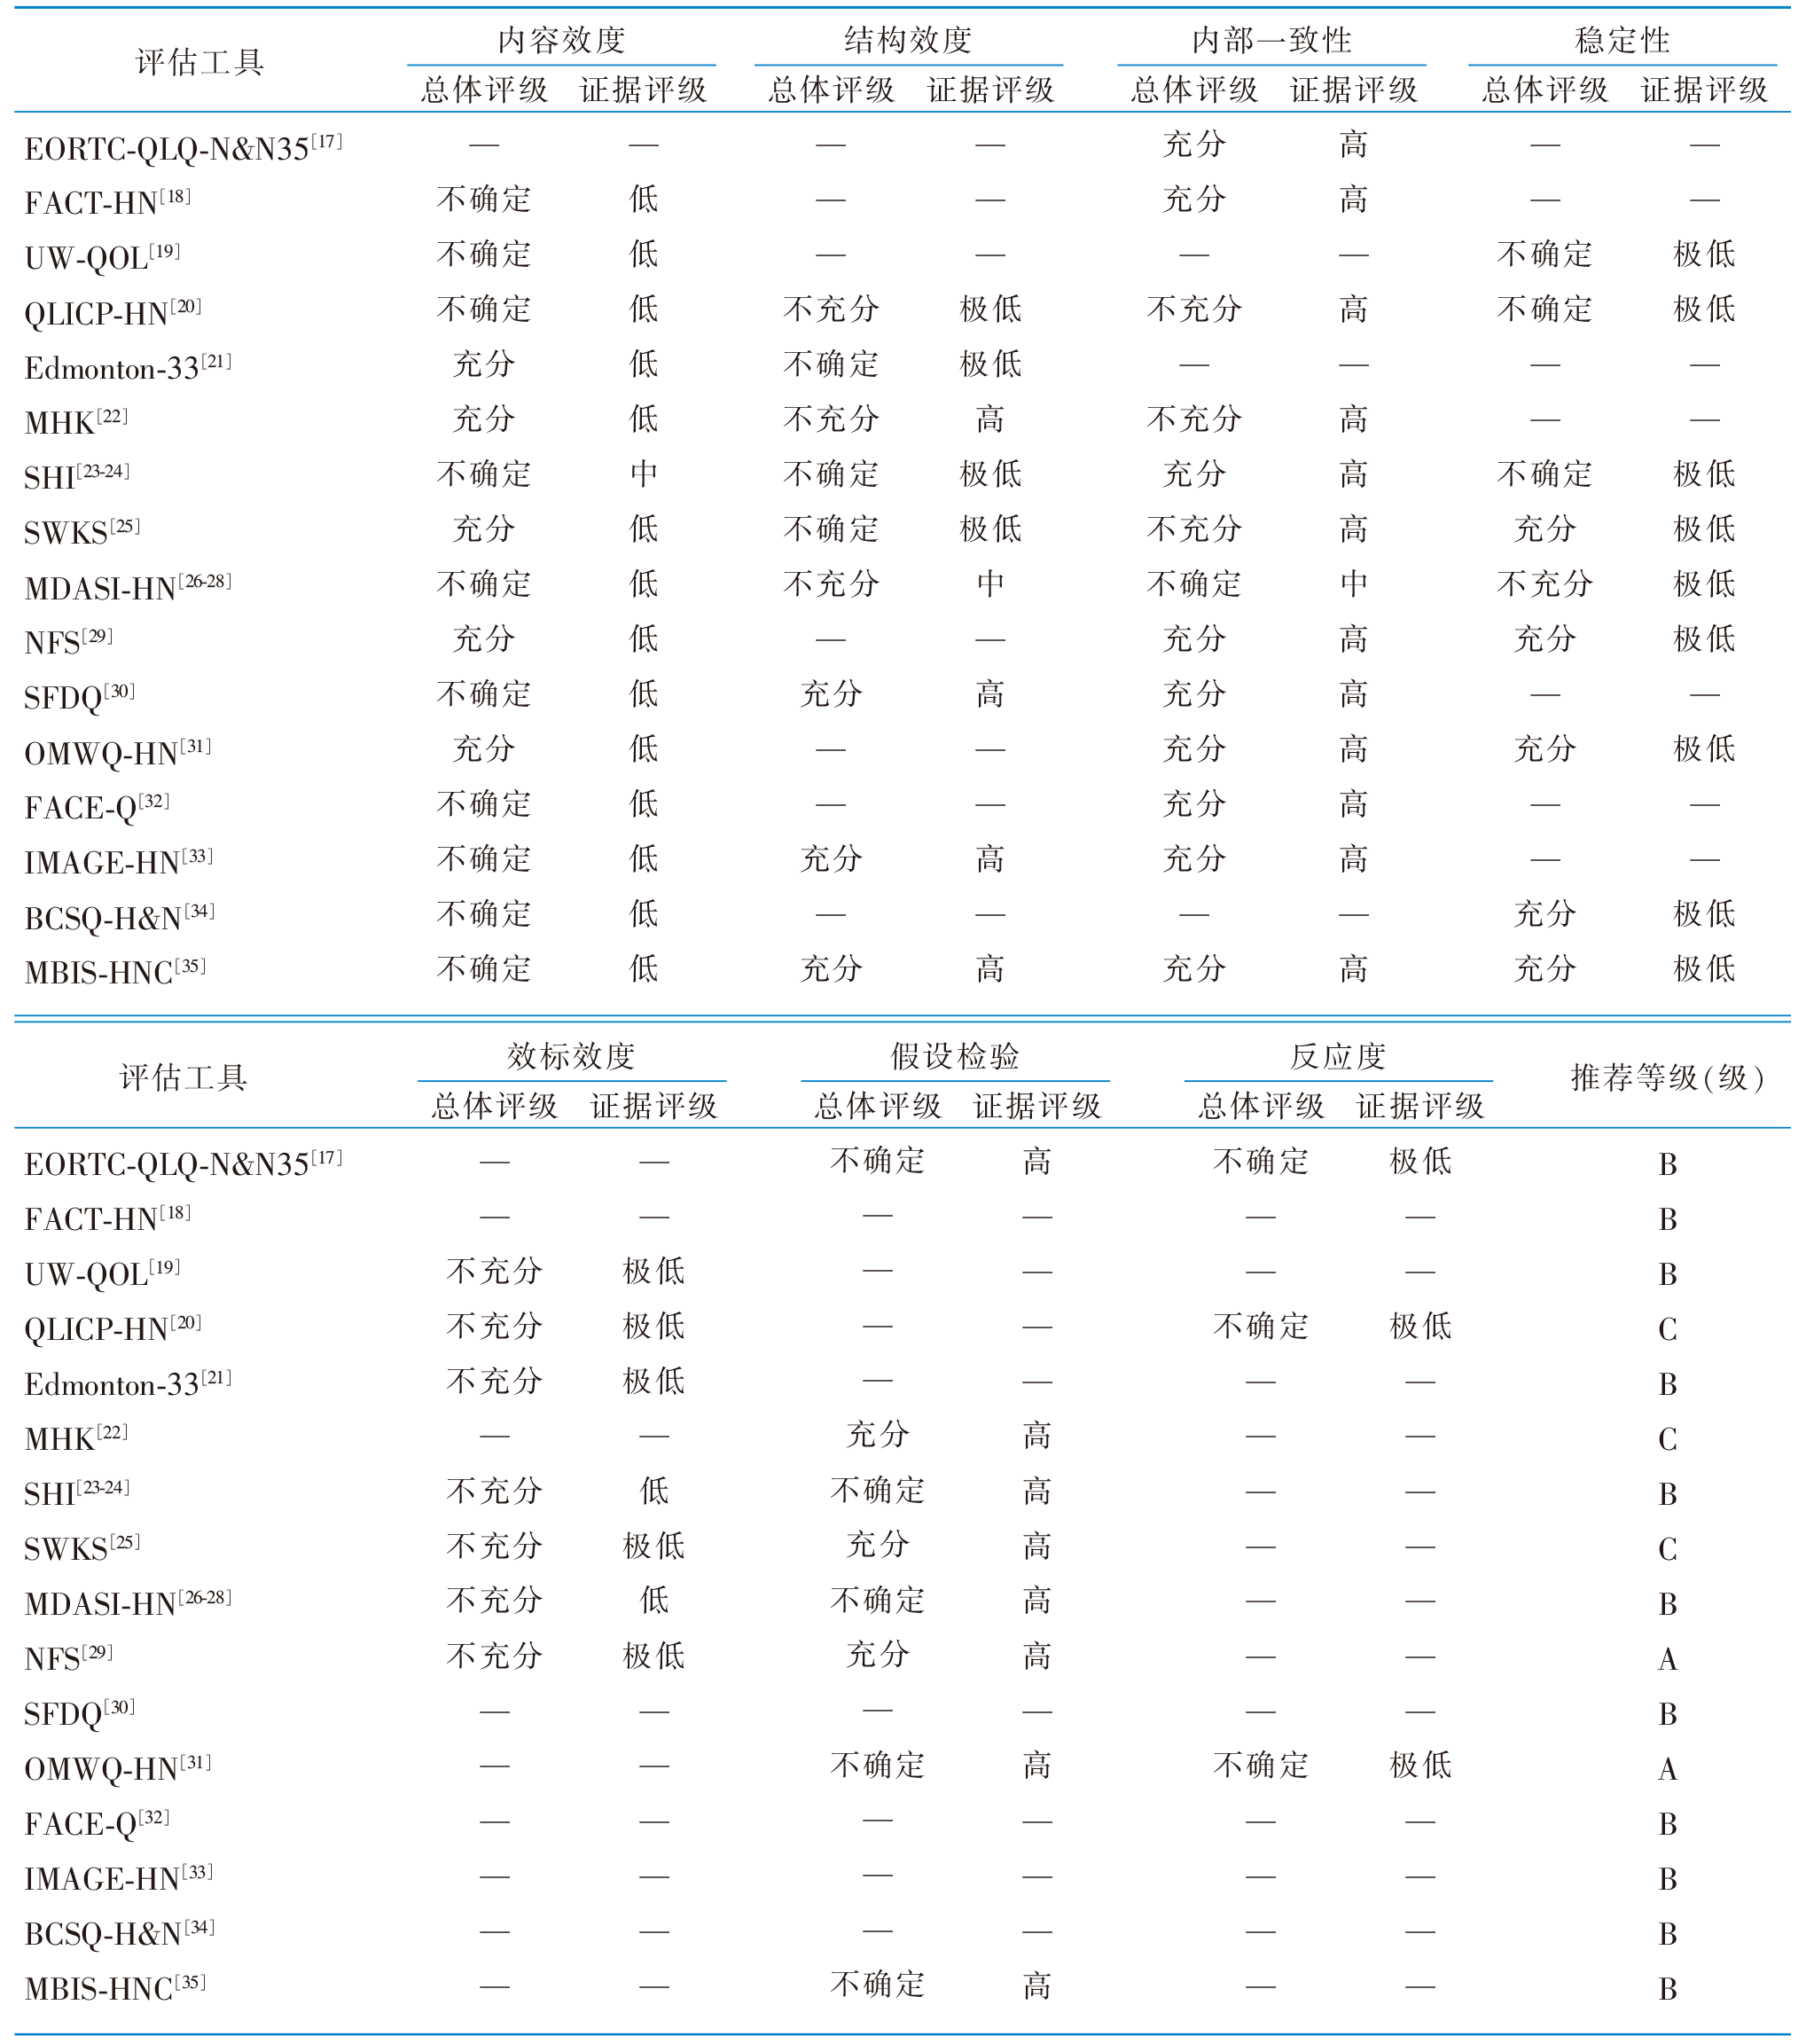Click the BCSQ-H&N label in the lower table
1814x2044 pixels.
click(103, 1935)
